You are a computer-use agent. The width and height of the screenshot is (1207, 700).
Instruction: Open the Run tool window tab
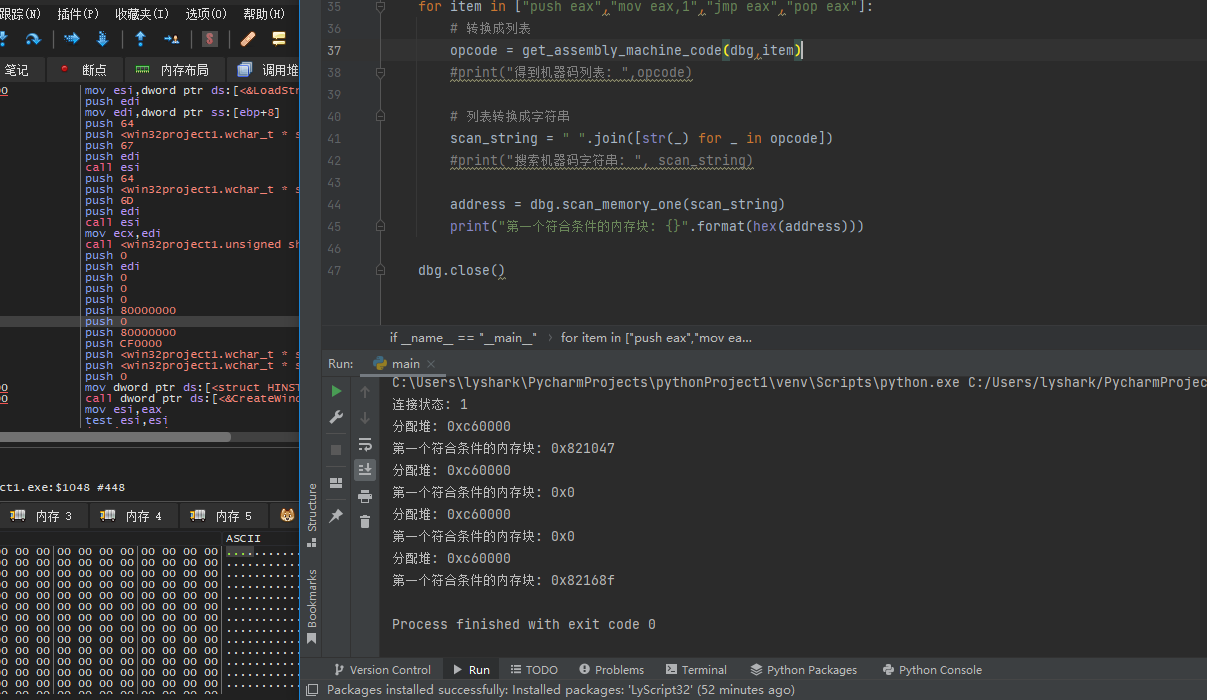tap(471, 670)
